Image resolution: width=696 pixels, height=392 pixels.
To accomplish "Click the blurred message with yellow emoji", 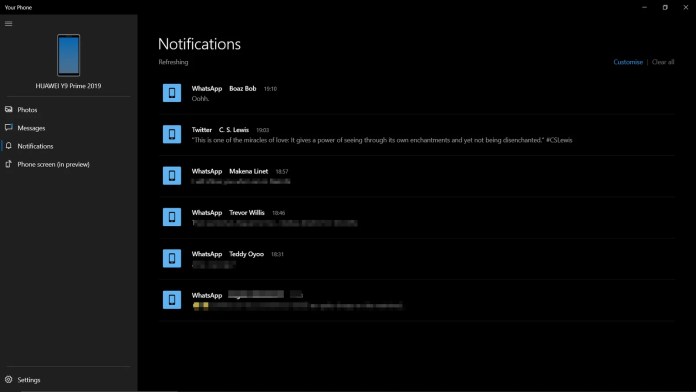I will pos(297,305).
